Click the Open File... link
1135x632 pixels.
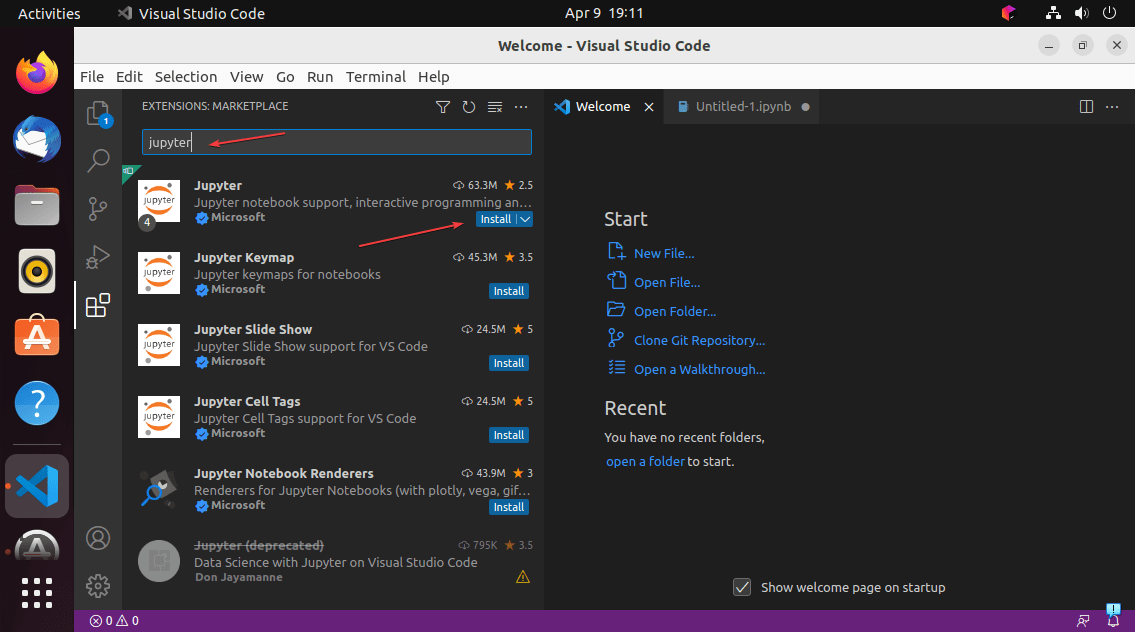[x=667, y=282]
